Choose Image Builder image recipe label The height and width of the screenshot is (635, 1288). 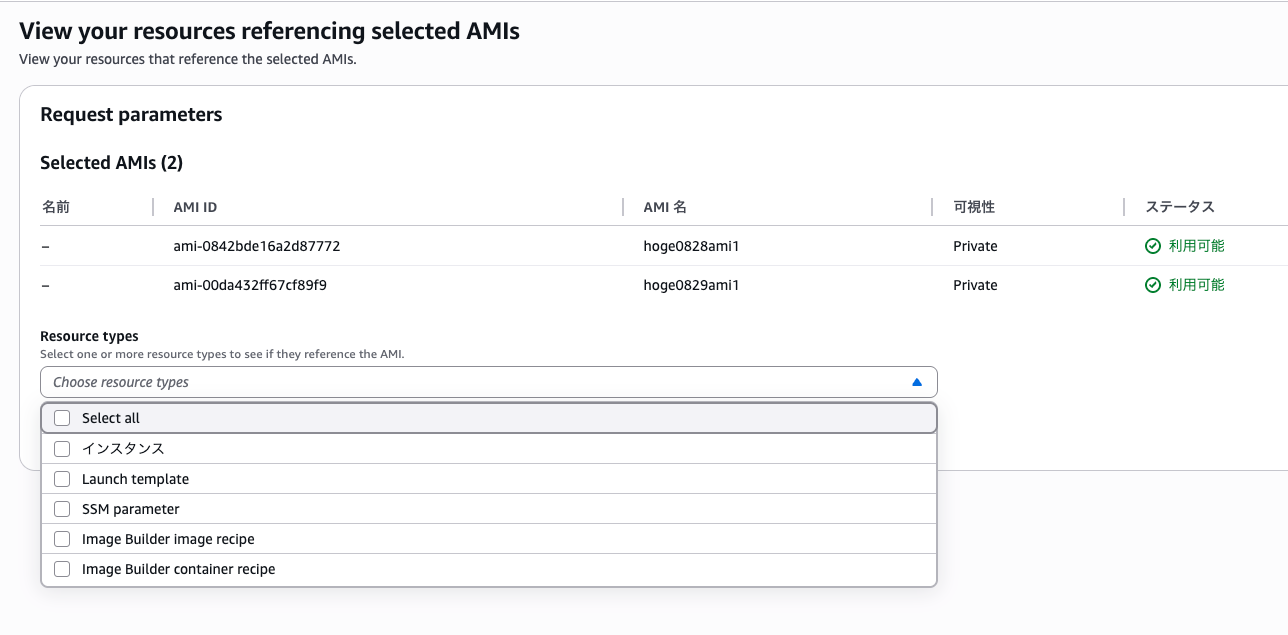pos(168,539)
